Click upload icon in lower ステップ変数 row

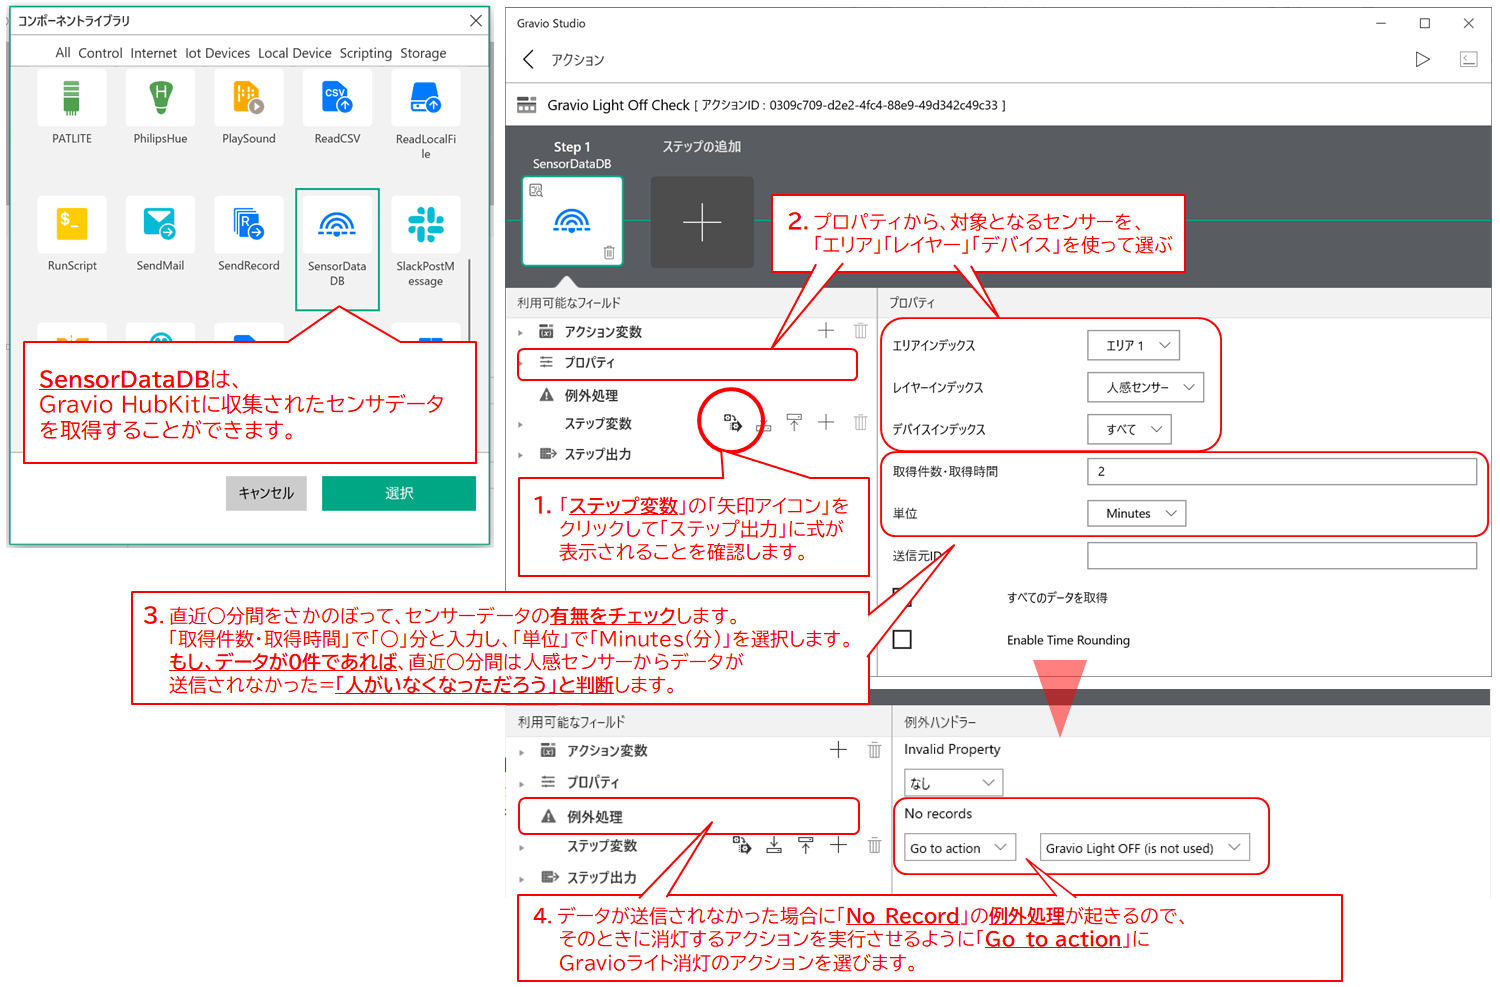click(806, 845)
